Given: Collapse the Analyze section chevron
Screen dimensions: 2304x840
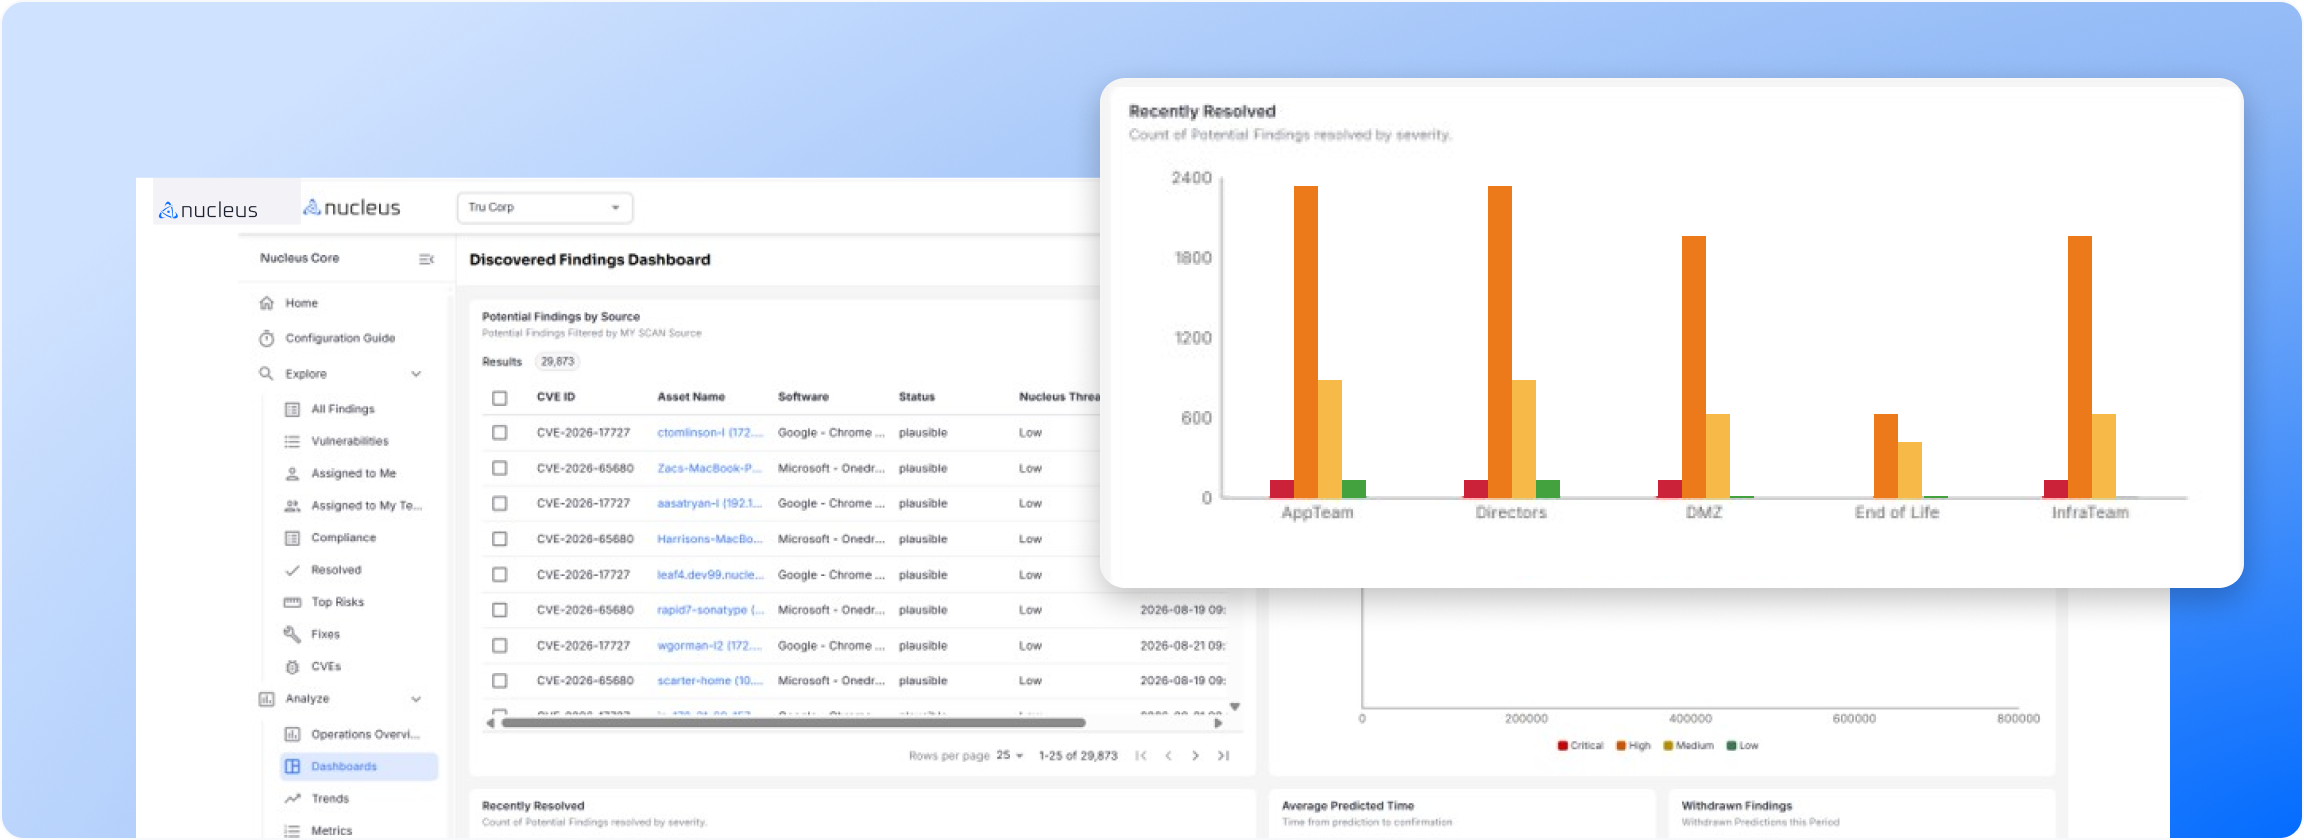Looking at the screenshot, I should tap(416, 699).
